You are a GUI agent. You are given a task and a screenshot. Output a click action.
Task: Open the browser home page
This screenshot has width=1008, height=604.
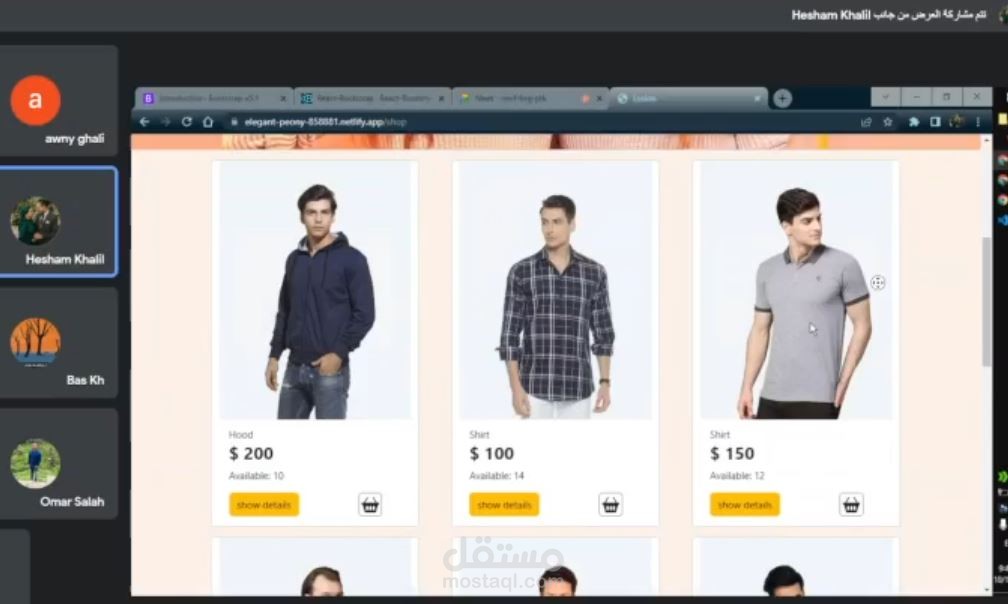click(x=208, y=121)
